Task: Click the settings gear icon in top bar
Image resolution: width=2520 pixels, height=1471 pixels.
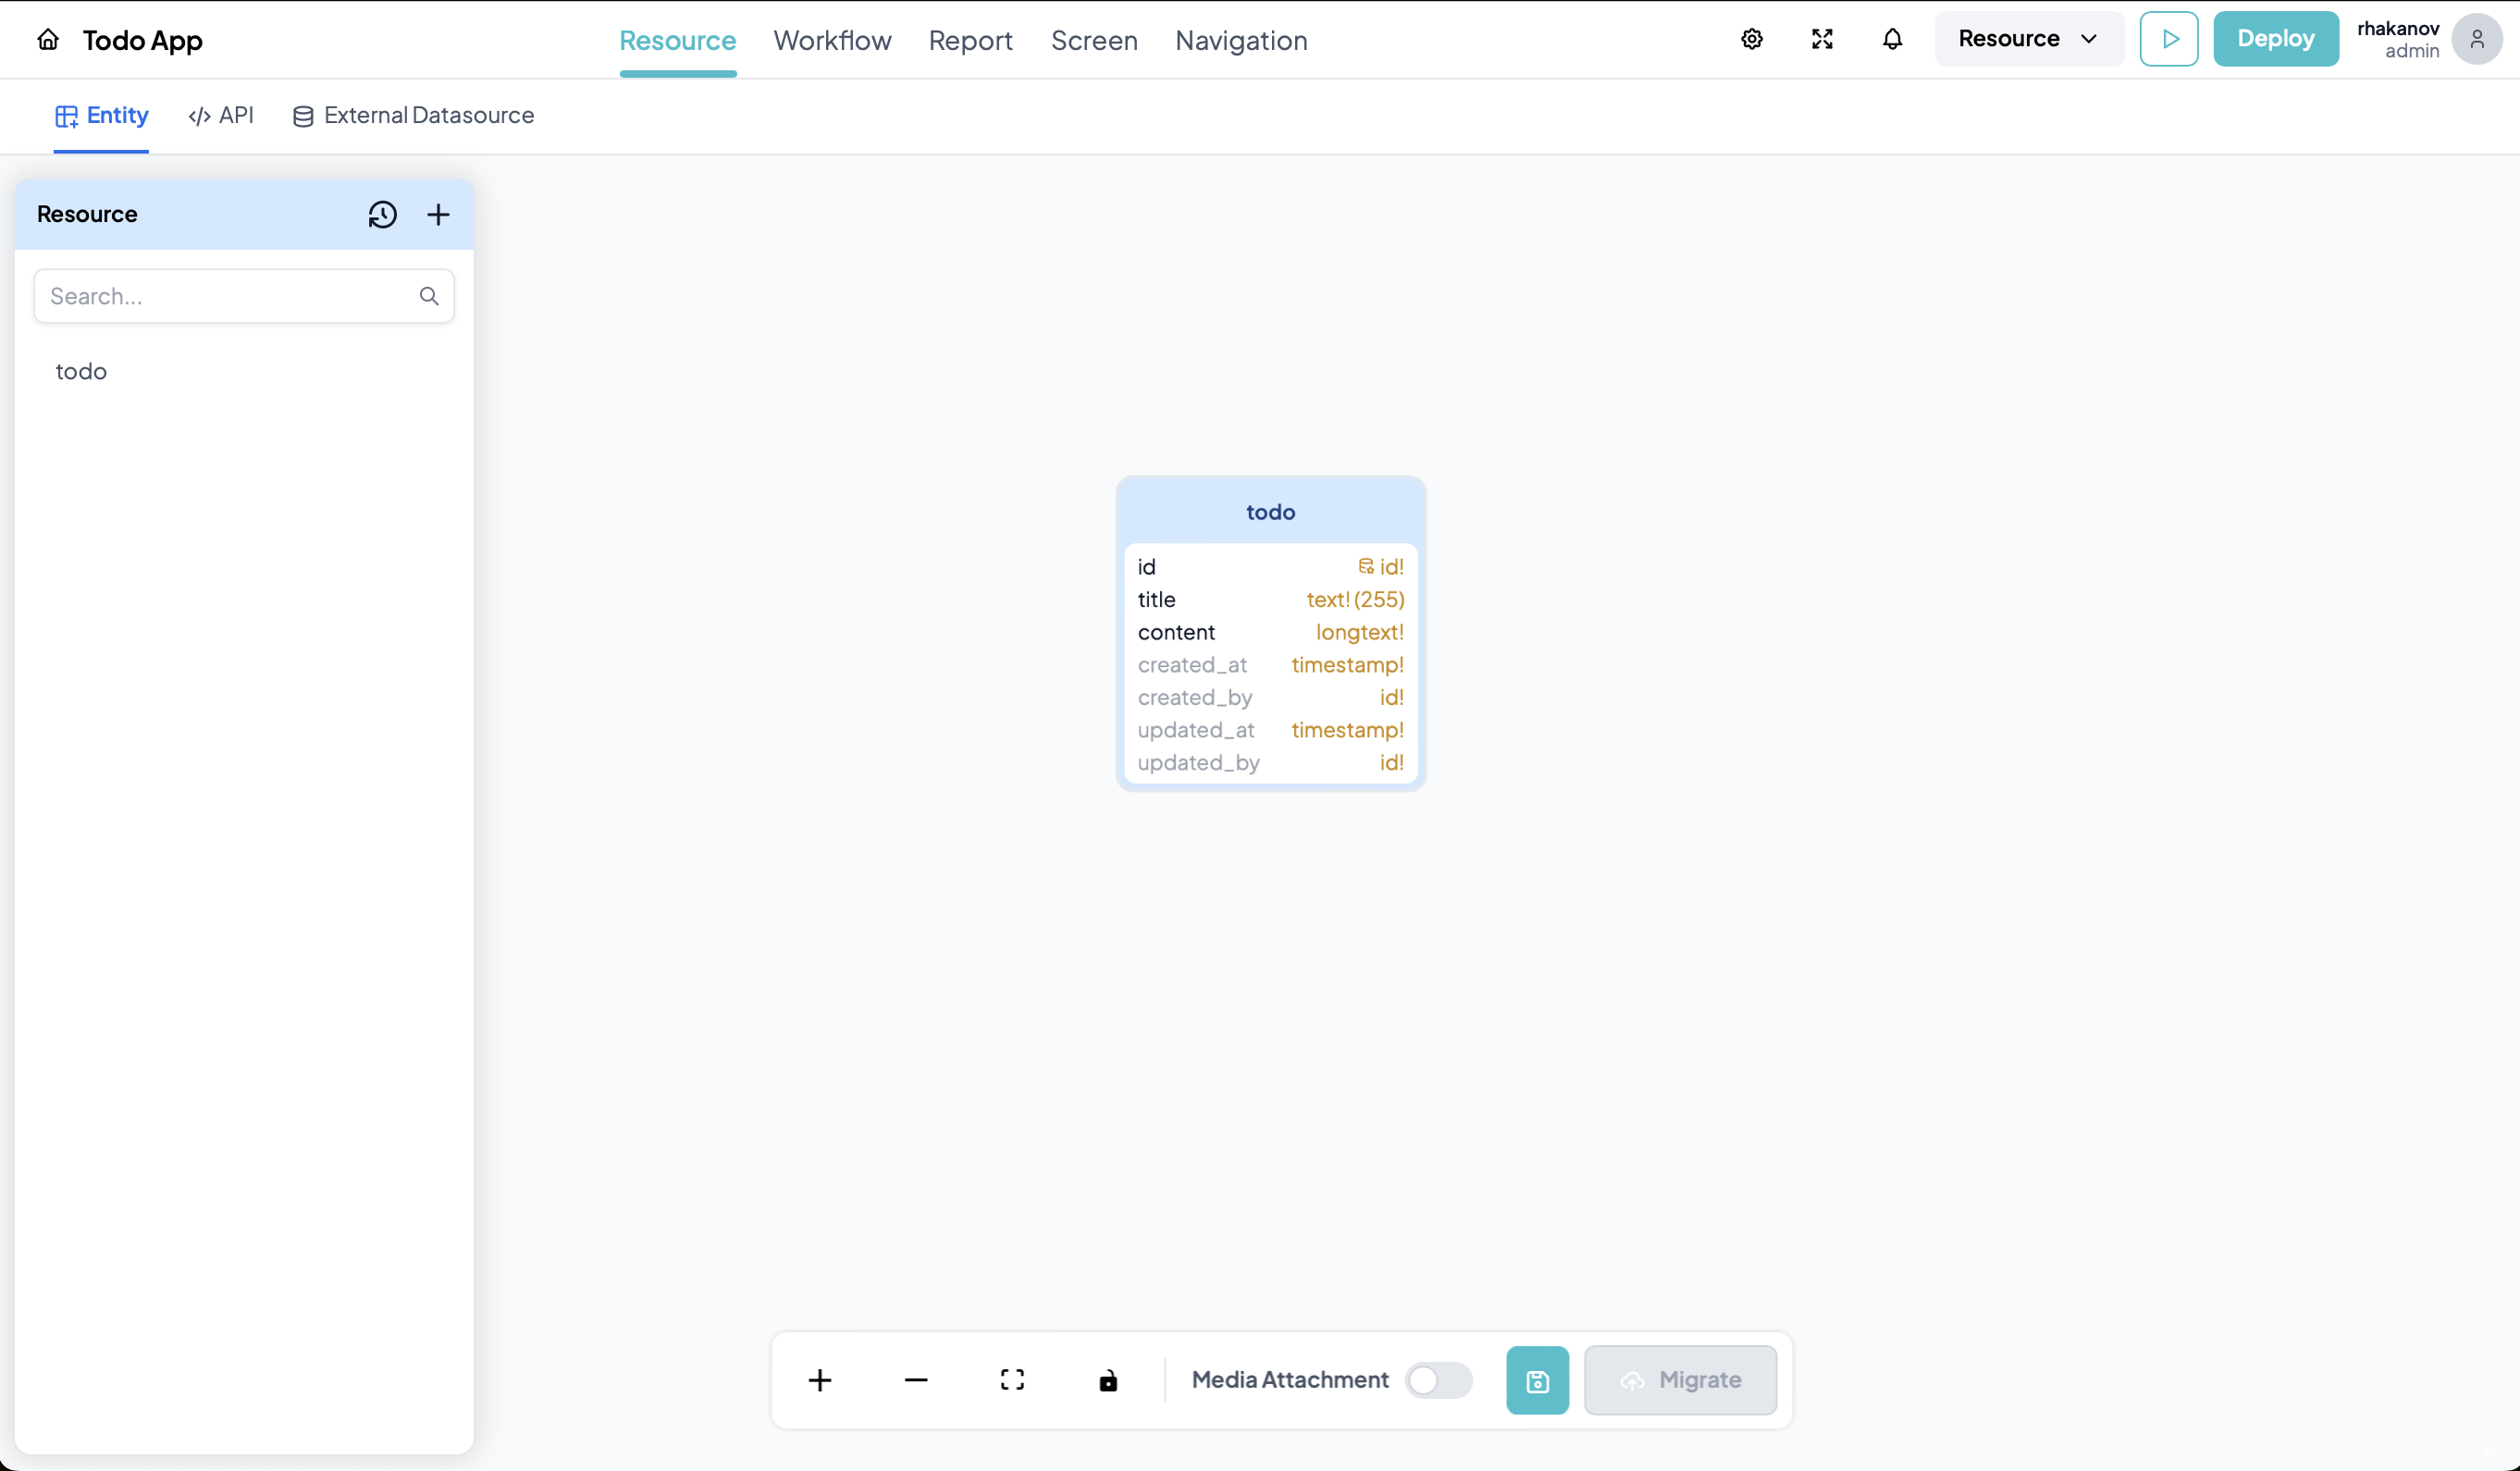Action: 1751,39
